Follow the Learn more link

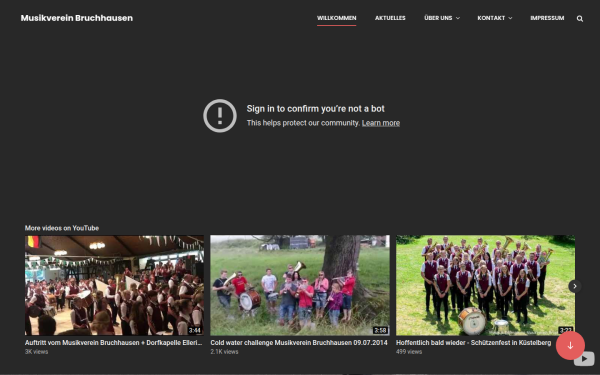pos(381,123)
